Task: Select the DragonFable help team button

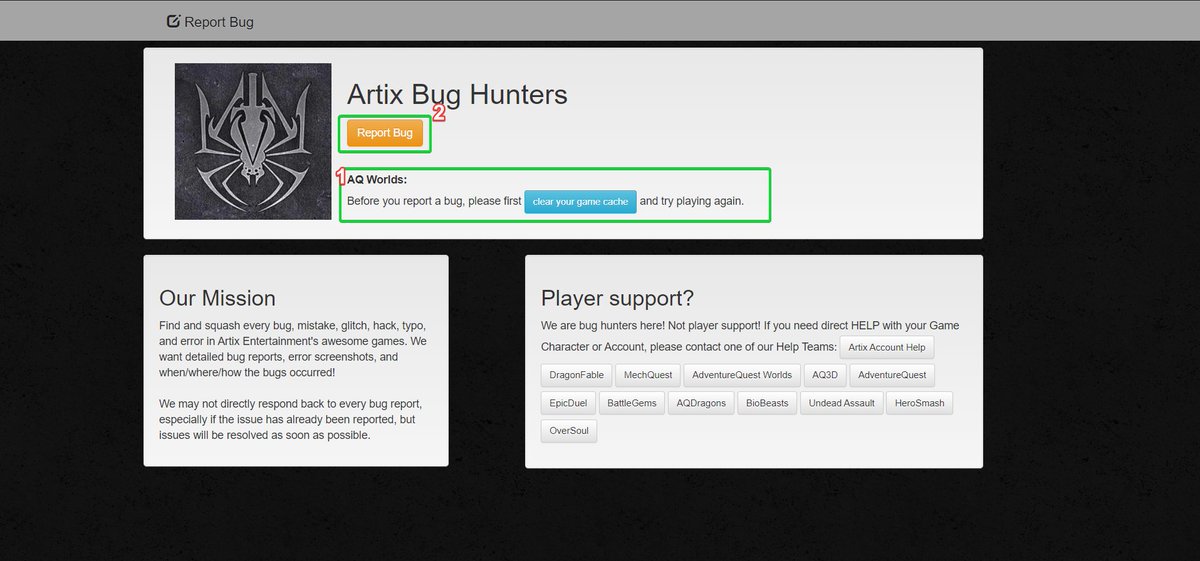Action: [574, 375]
